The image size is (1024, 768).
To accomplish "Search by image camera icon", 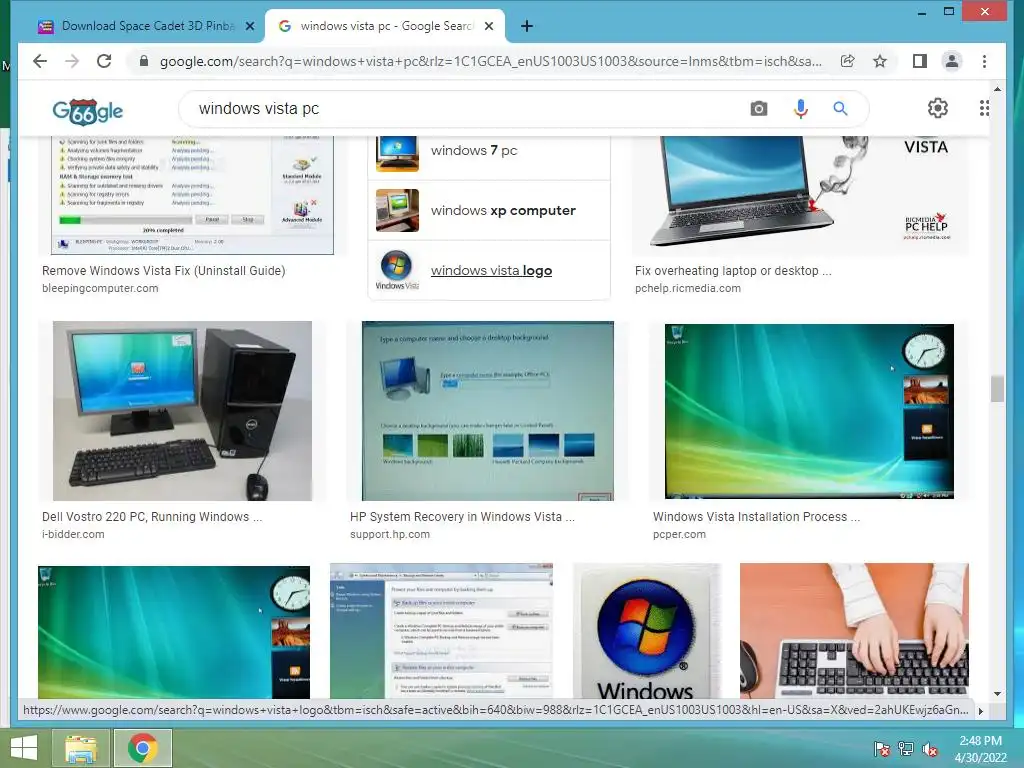I will pos(759,108).
